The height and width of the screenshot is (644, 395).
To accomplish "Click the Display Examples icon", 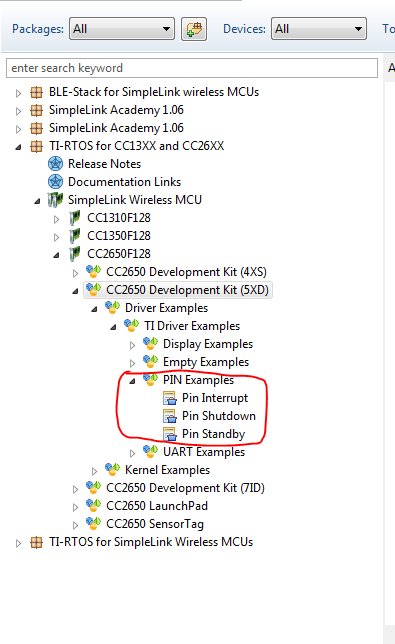I will pos(150,343).
